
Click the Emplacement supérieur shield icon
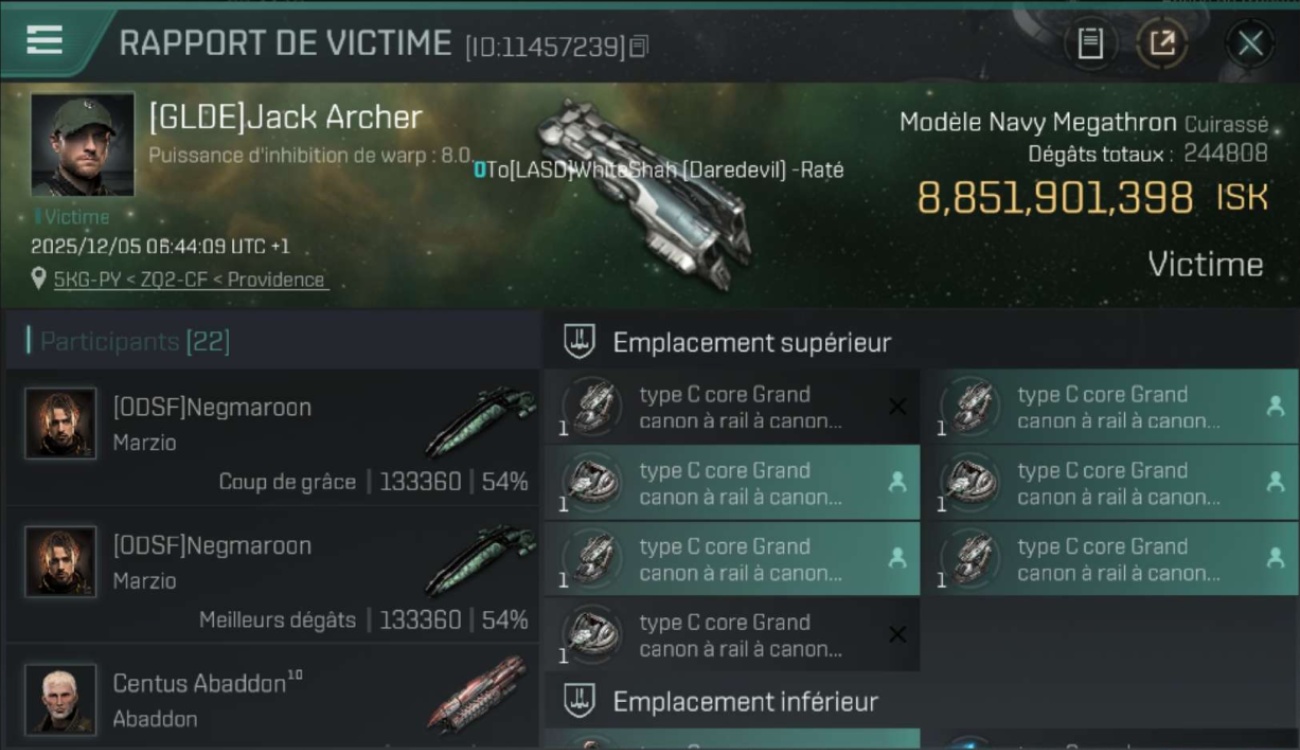[x=580, y=342]
